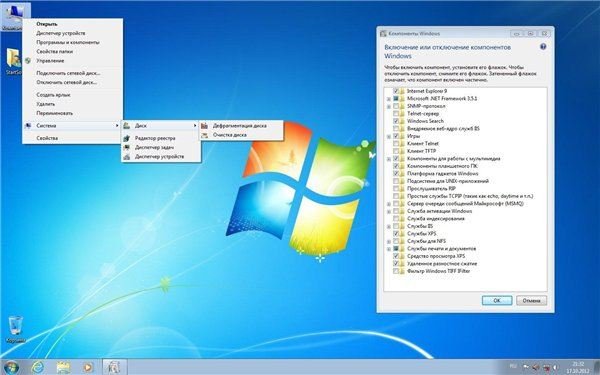
Task: Uncheck Платформа гаджетов Windows checkbox
Action: click(396, 173)
